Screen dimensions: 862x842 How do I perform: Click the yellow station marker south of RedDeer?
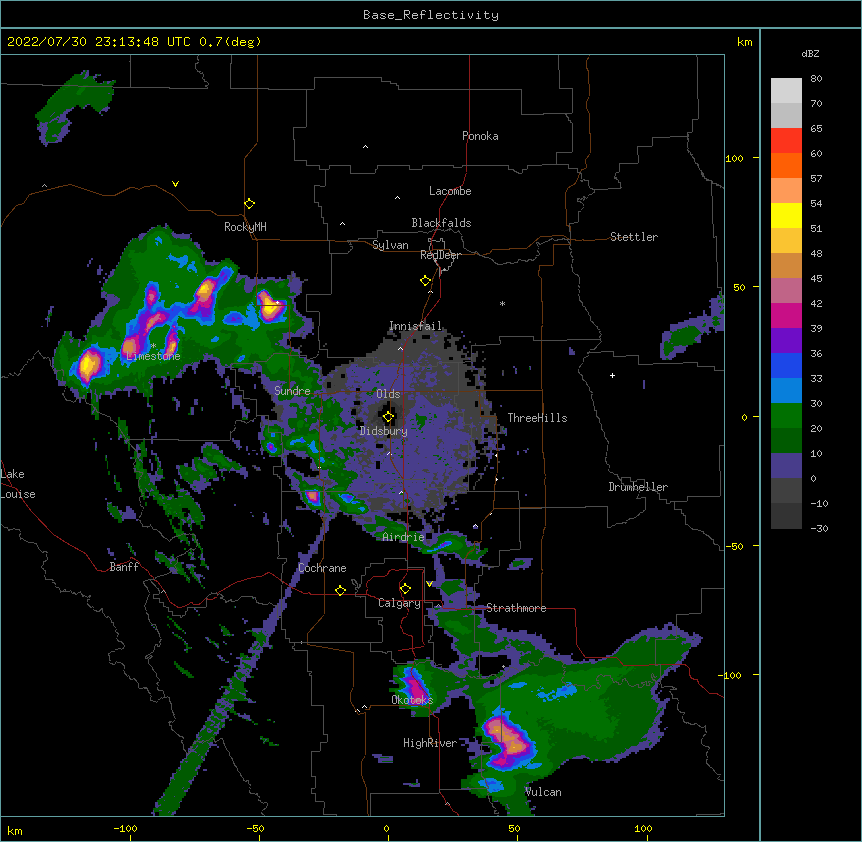(425, 281)
